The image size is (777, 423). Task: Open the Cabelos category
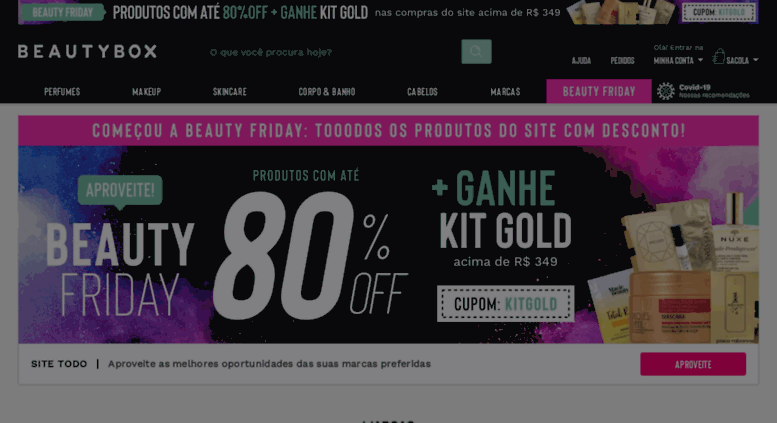tap(422, 92)
